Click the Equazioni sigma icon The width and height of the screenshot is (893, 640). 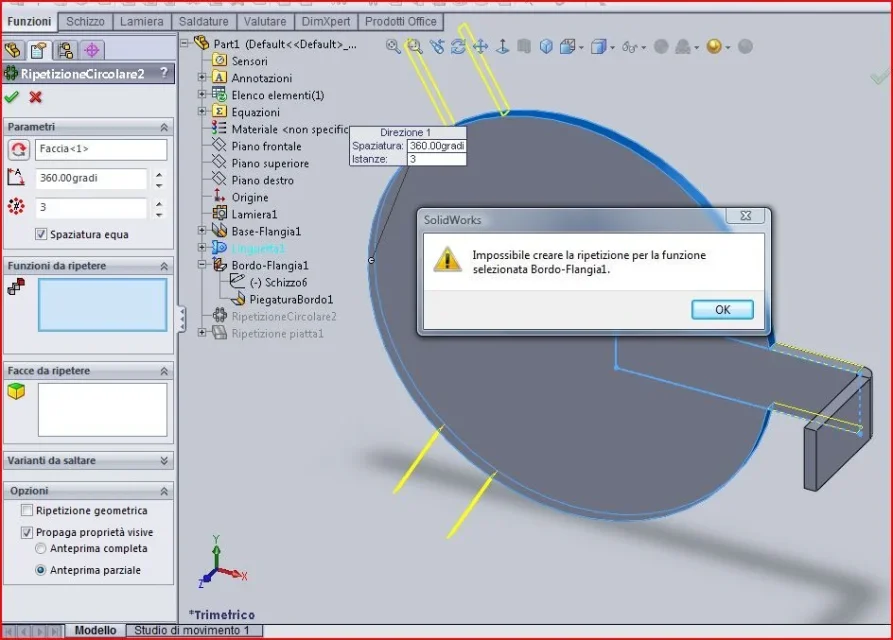click(219, 111)
